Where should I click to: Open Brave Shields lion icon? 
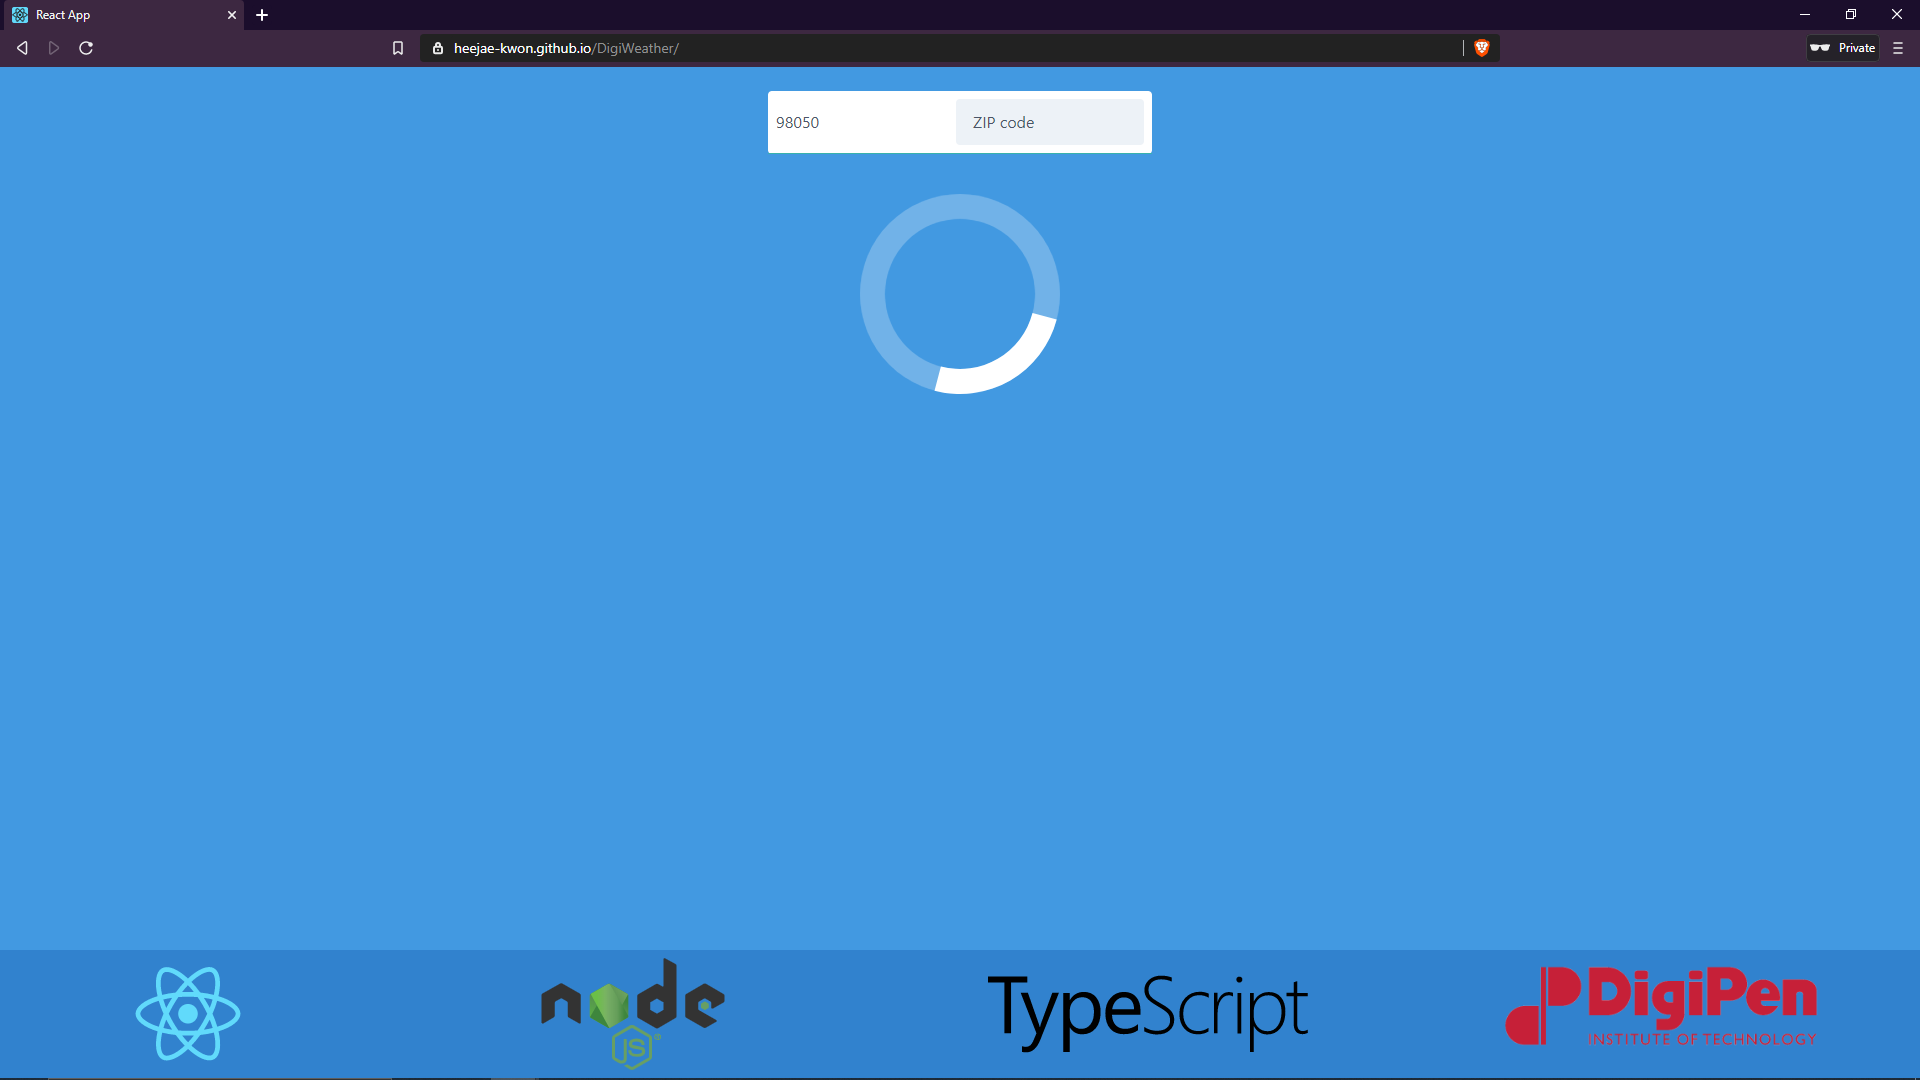[x=1482, y=48]
